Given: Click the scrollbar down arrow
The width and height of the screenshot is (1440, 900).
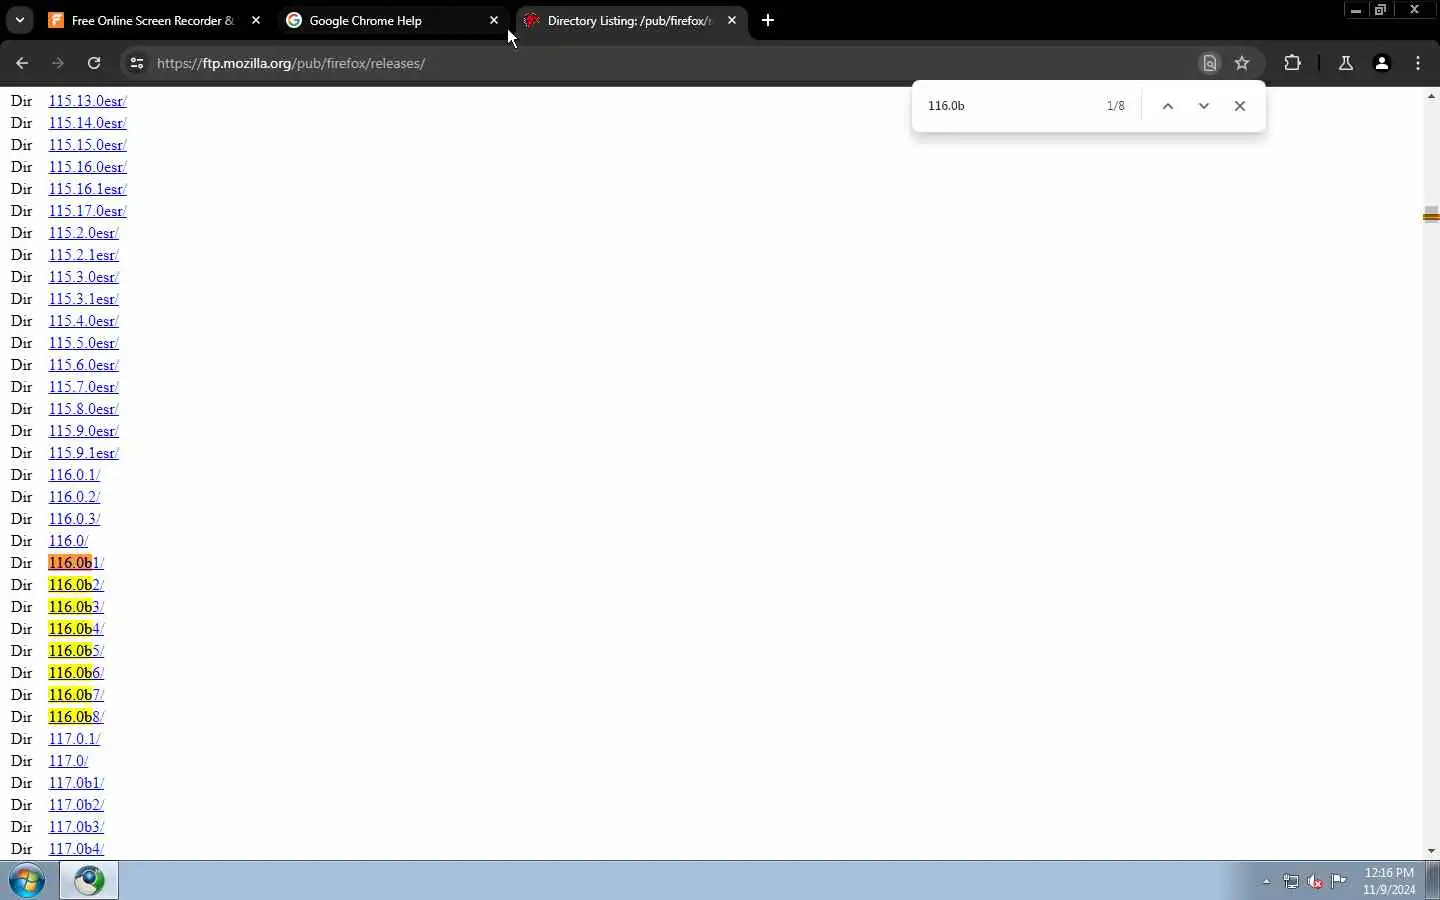Looking at the screenshot, I should pyautogui.click(x=1431, y=851).
